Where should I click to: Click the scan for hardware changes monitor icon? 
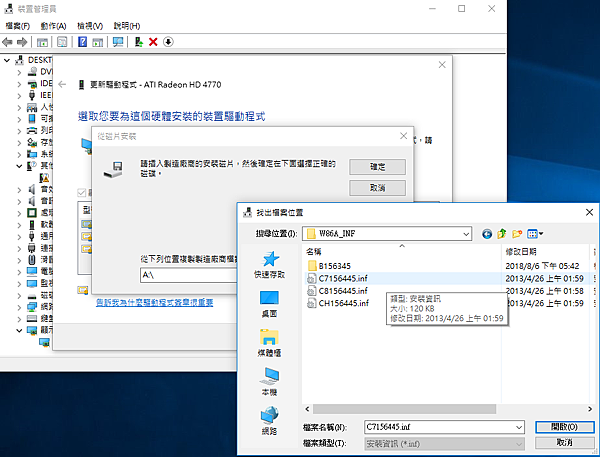click(x=118, y=42)
